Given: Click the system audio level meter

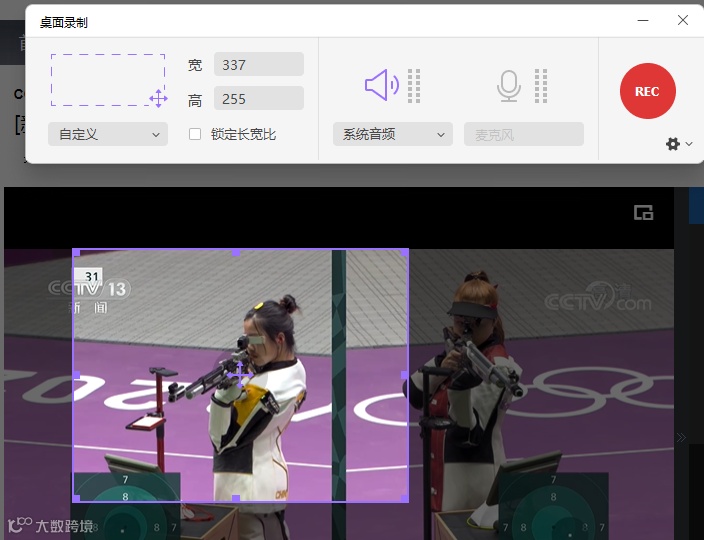Looking at the screenshot, I should [414, 86].
